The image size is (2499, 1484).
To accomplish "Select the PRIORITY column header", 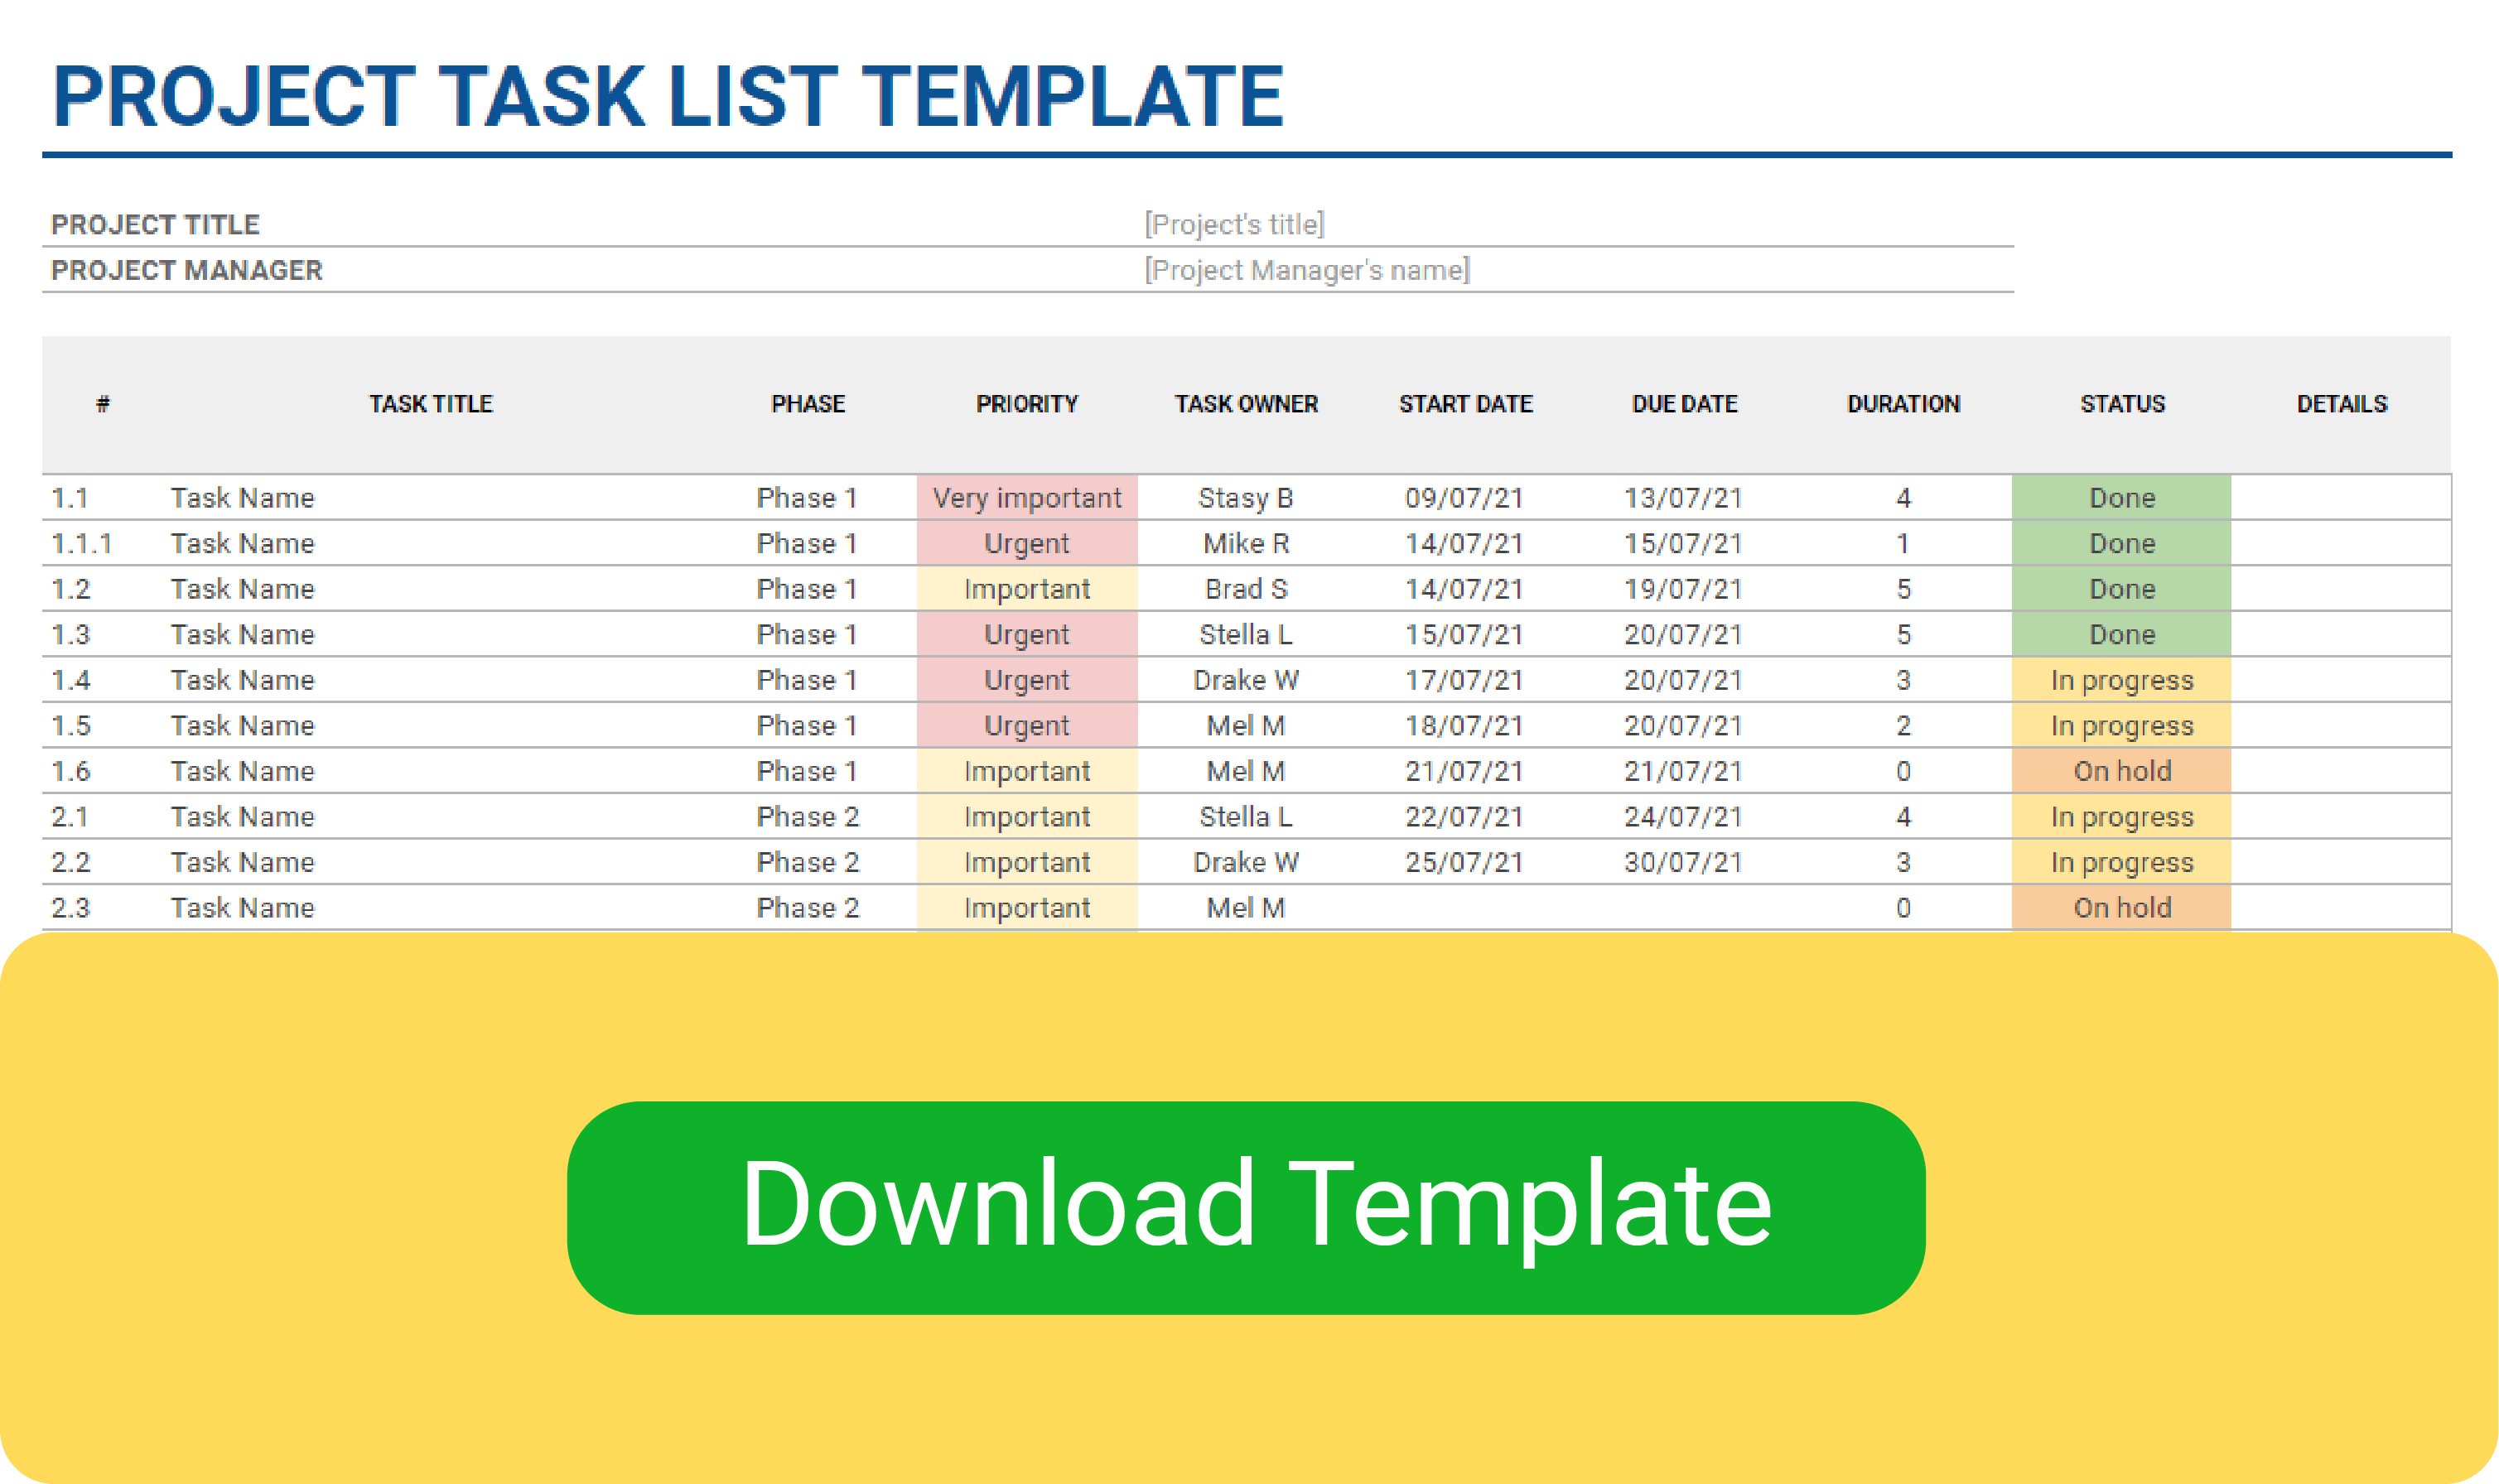I will coord(1027,404).
